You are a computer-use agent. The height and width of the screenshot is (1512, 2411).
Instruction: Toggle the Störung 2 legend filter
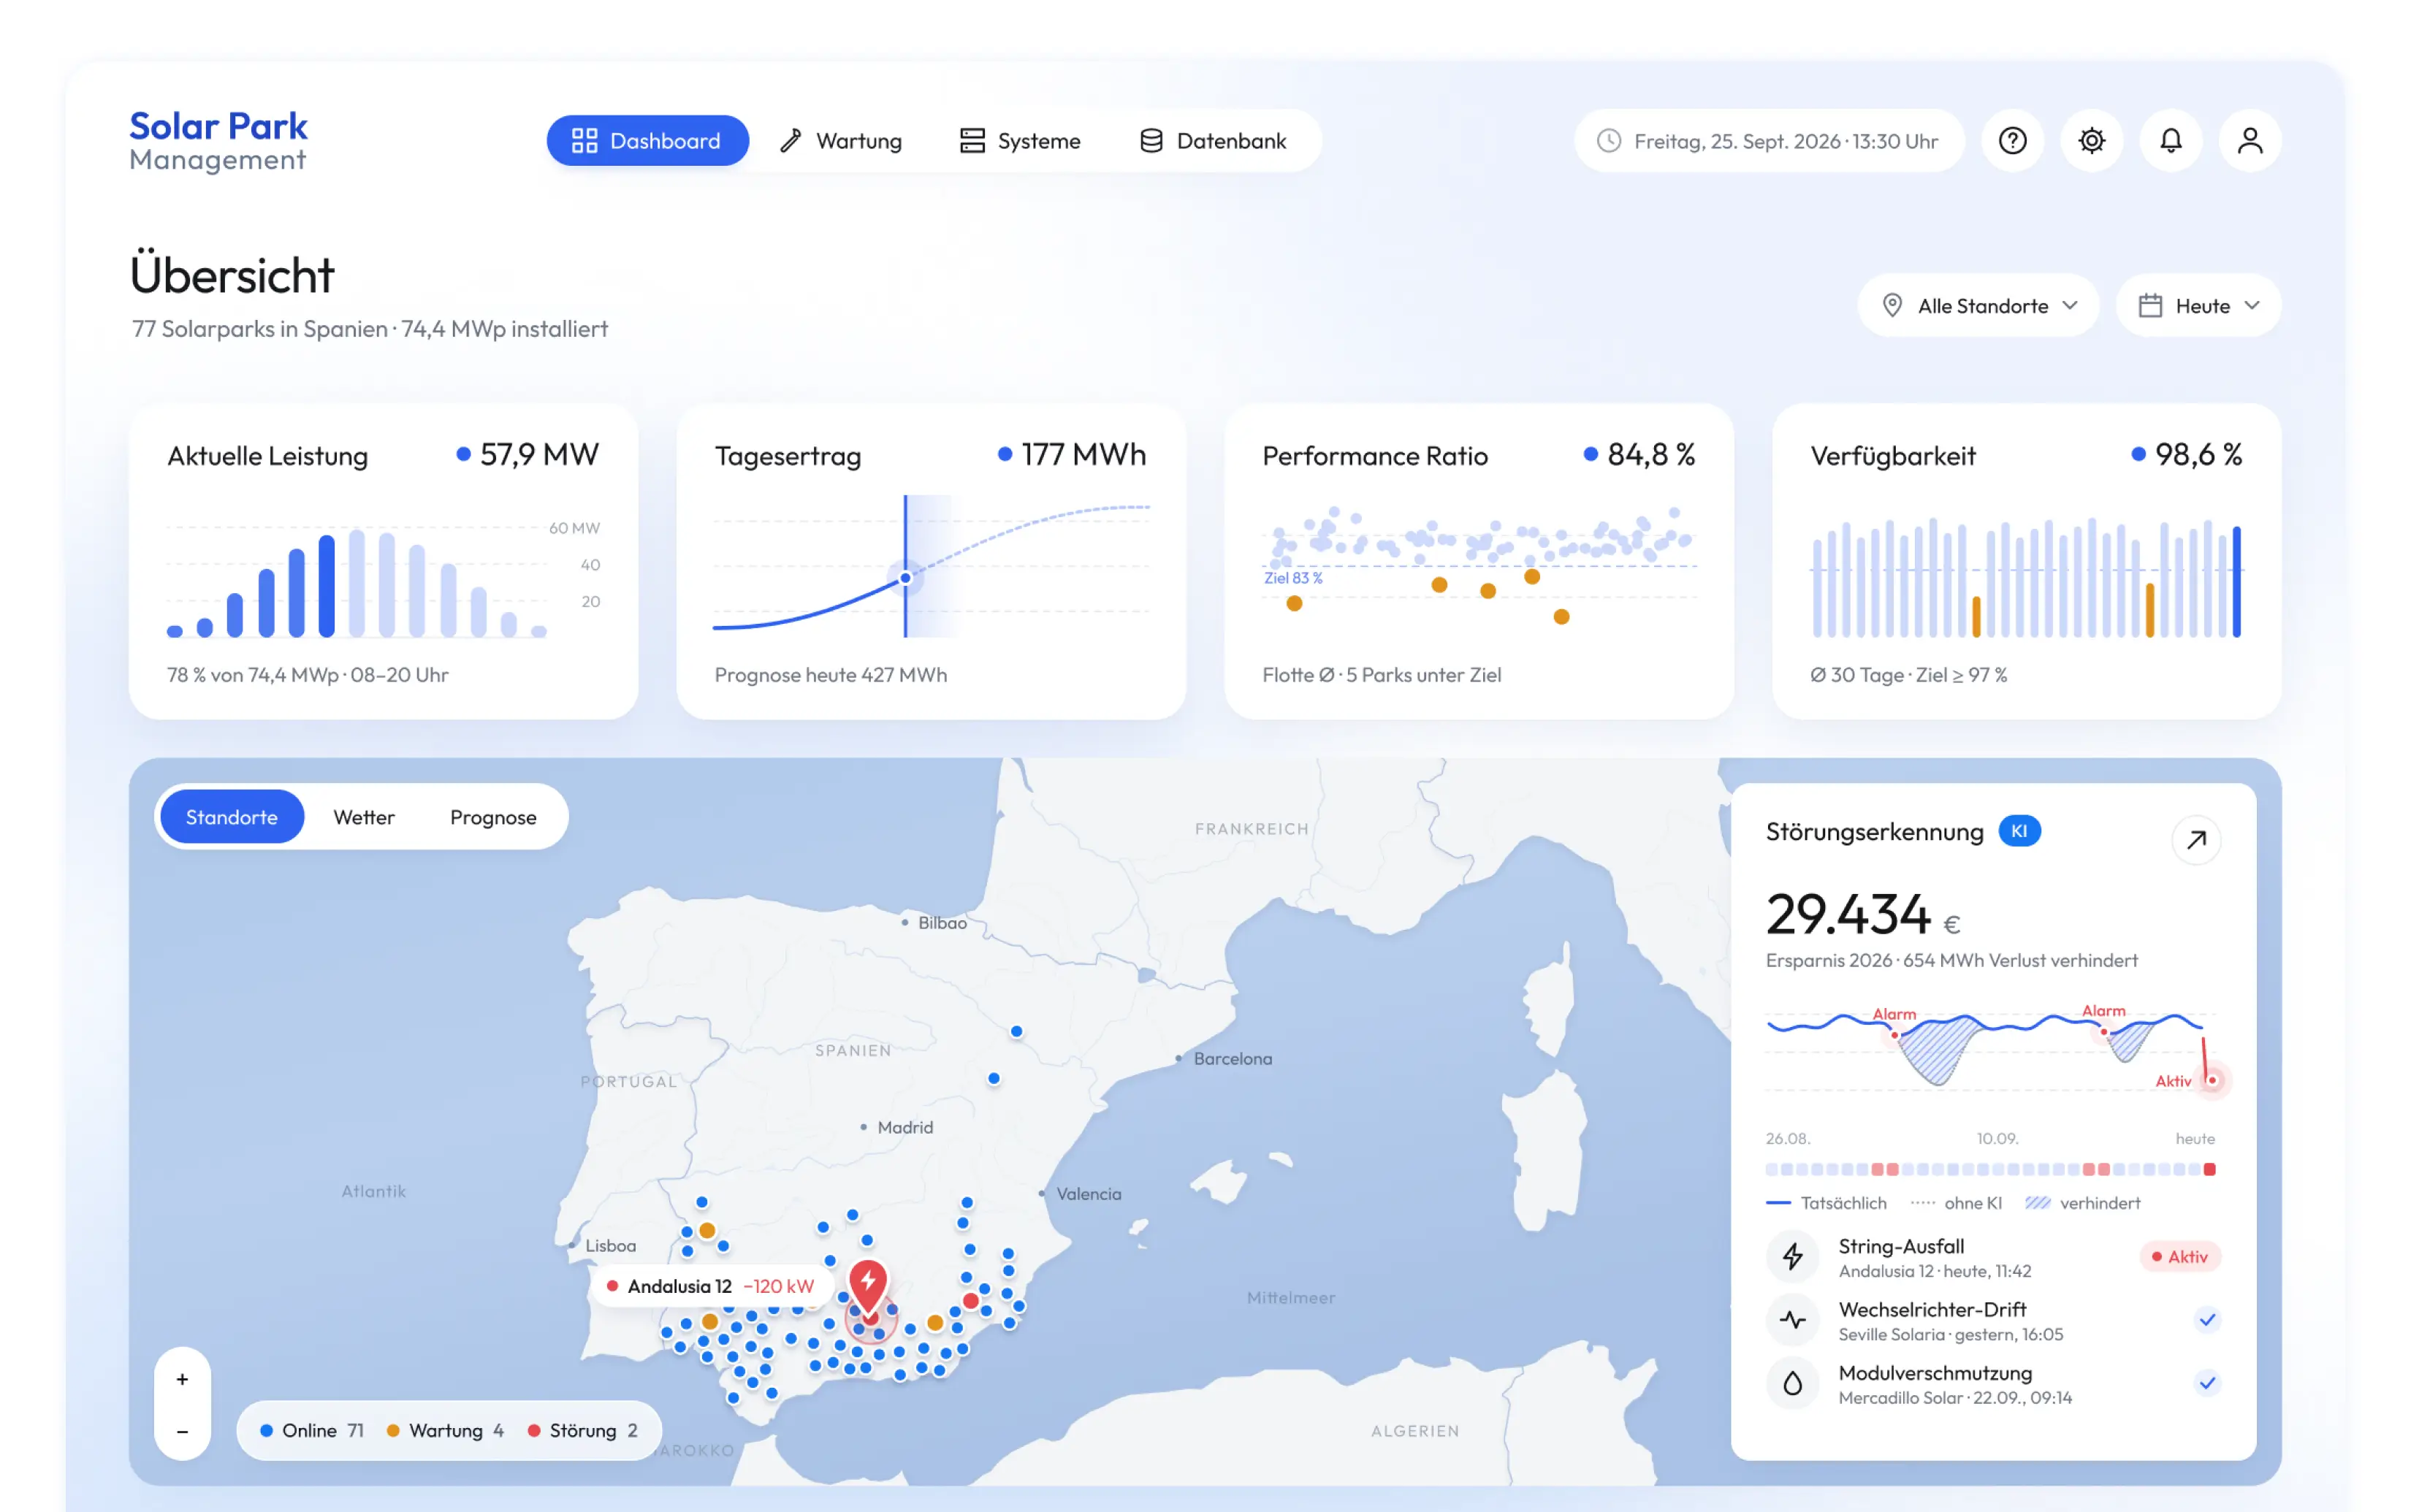click(582, 1431)
